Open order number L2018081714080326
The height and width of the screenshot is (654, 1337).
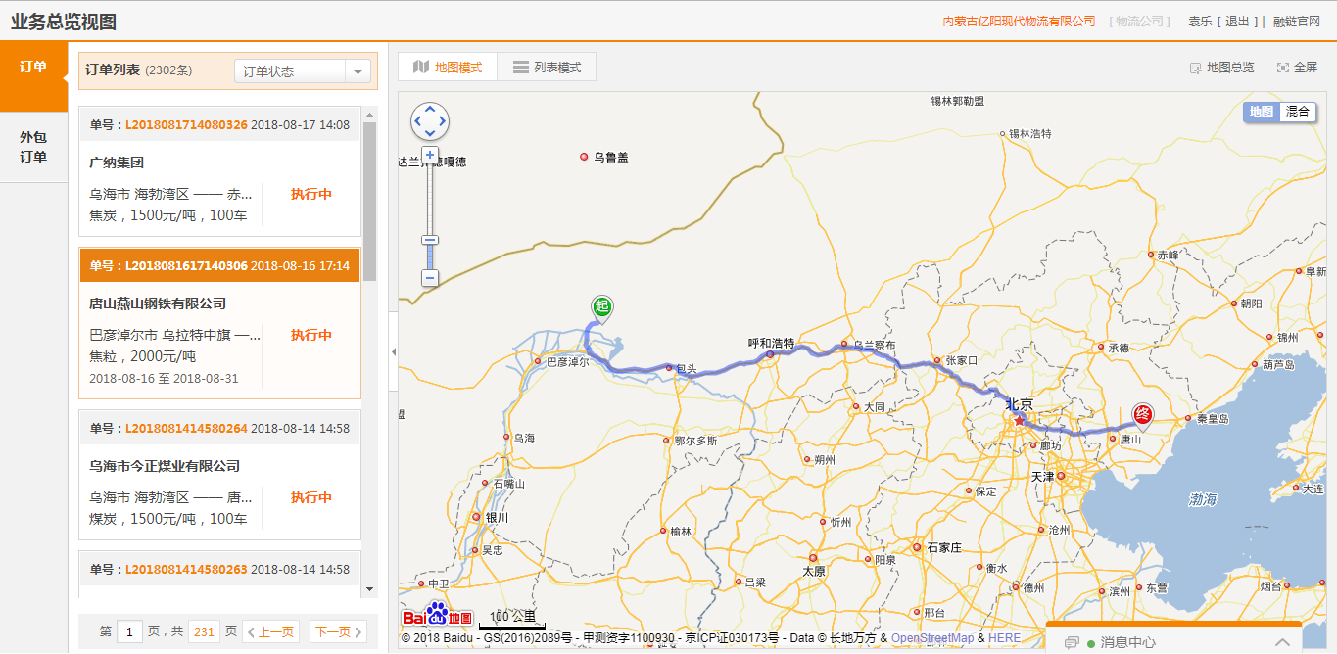pyautogui.click(x=186, y=125)
